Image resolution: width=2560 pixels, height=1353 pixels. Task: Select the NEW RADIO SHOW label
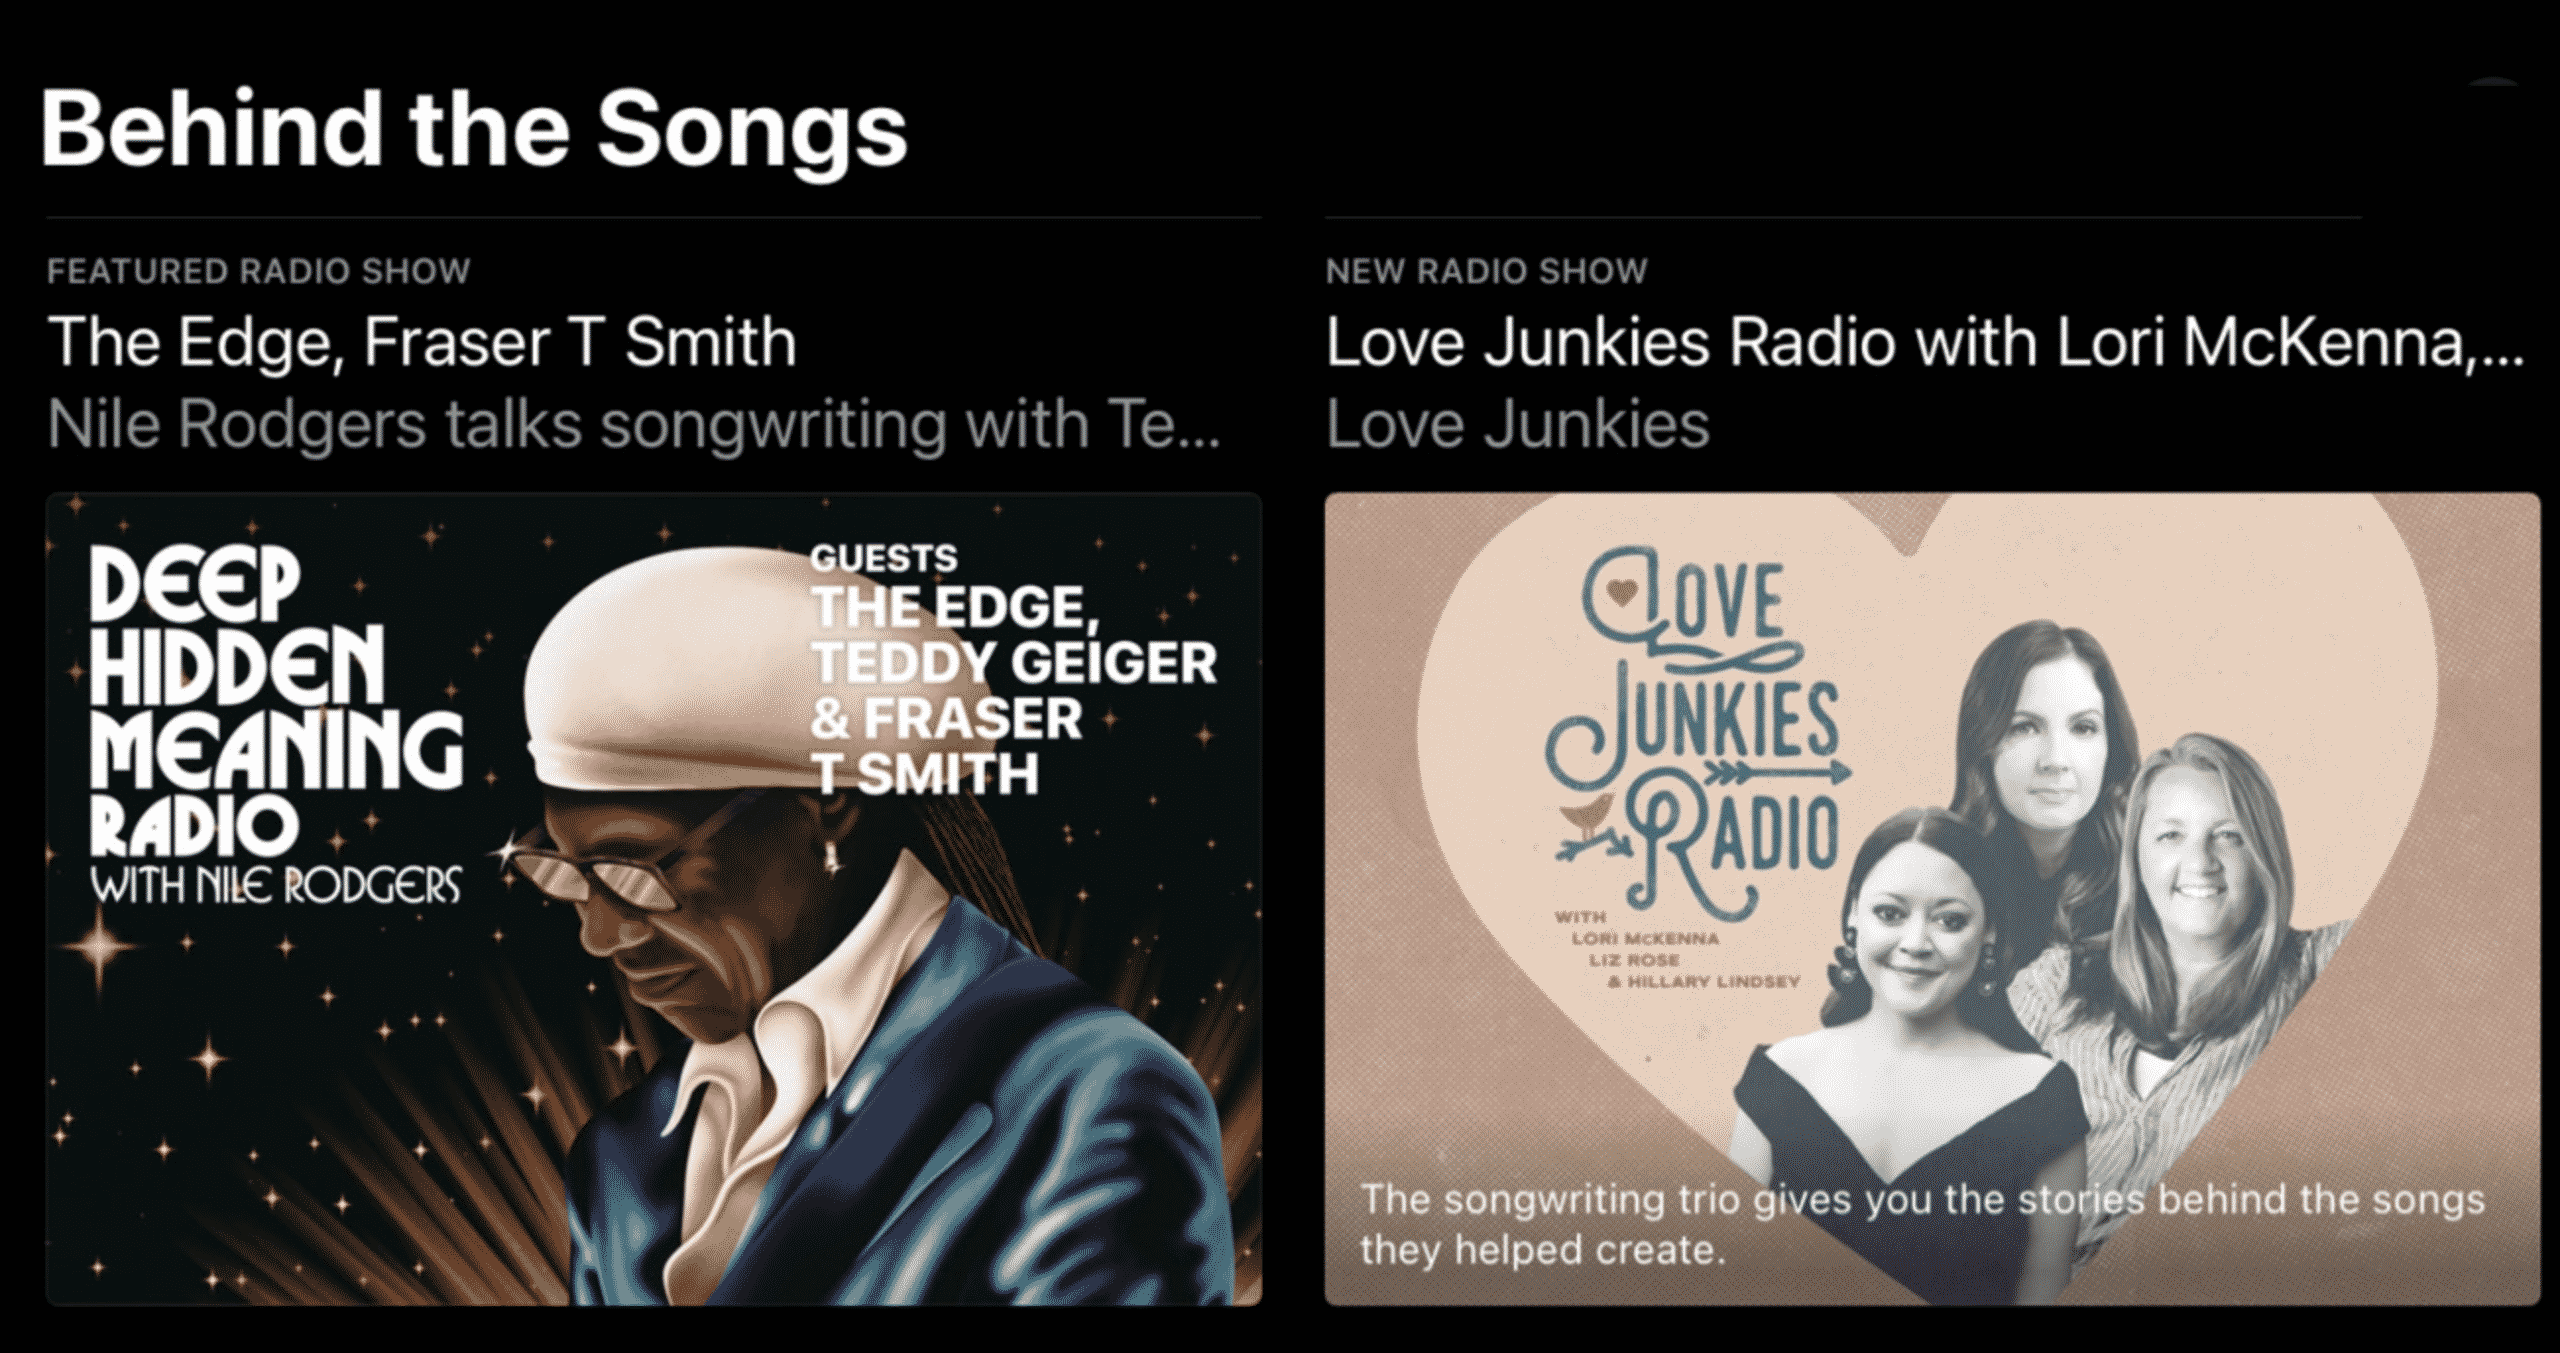pos(1487,271)
